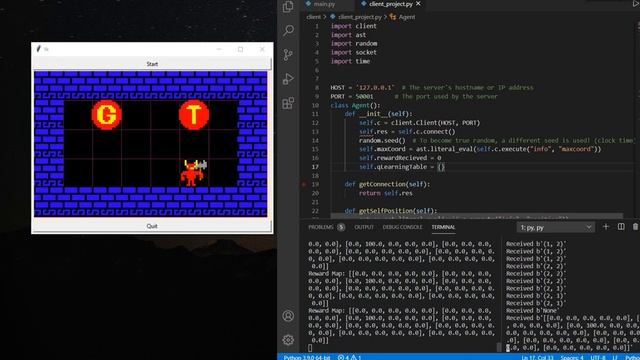Split the terminal with split icon
Image resolution: width=640 pixels, height=360 pixels.
(x=621, y=227)
